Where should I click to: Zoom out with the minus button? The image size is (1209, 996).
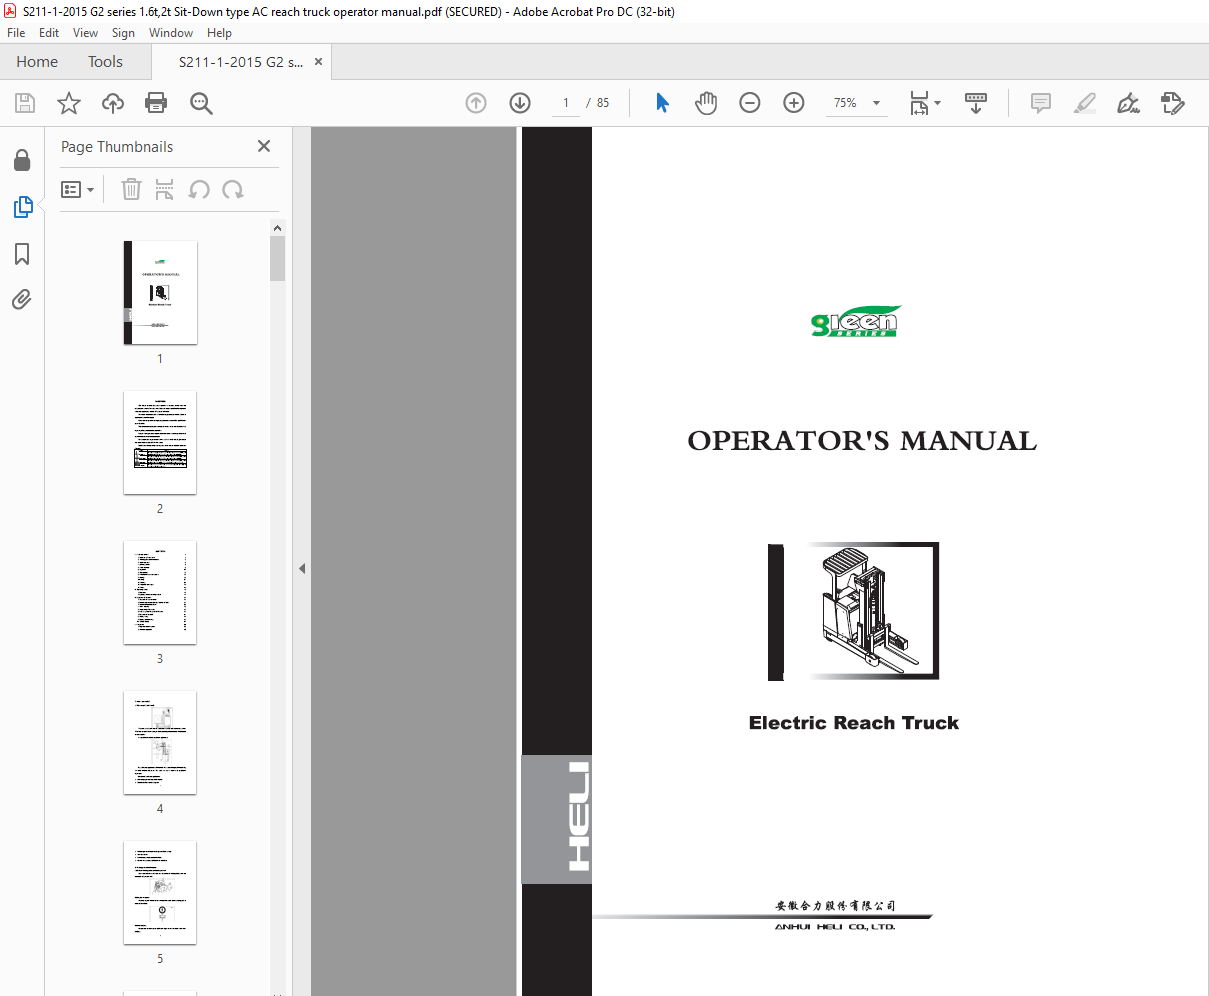coord(750,103)
